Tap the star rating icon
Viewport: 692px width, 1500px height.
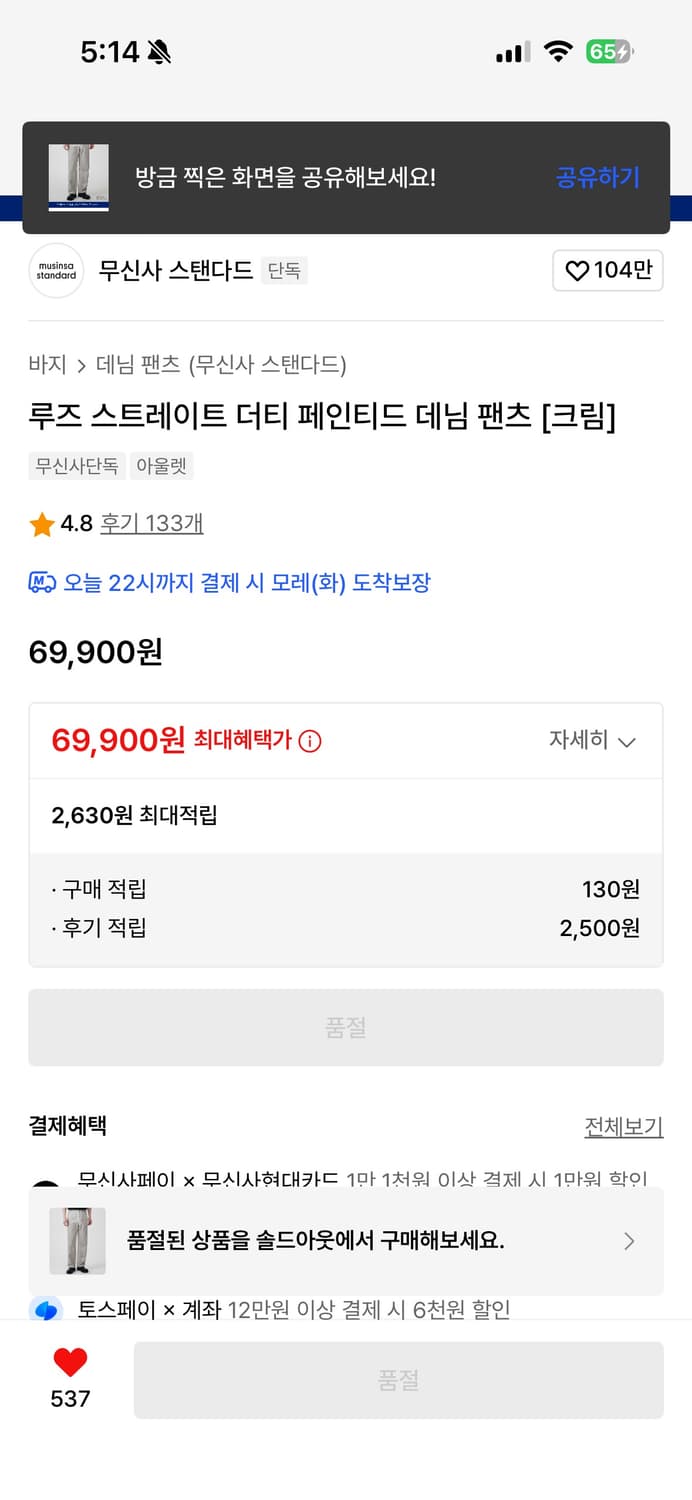point(41,523)
